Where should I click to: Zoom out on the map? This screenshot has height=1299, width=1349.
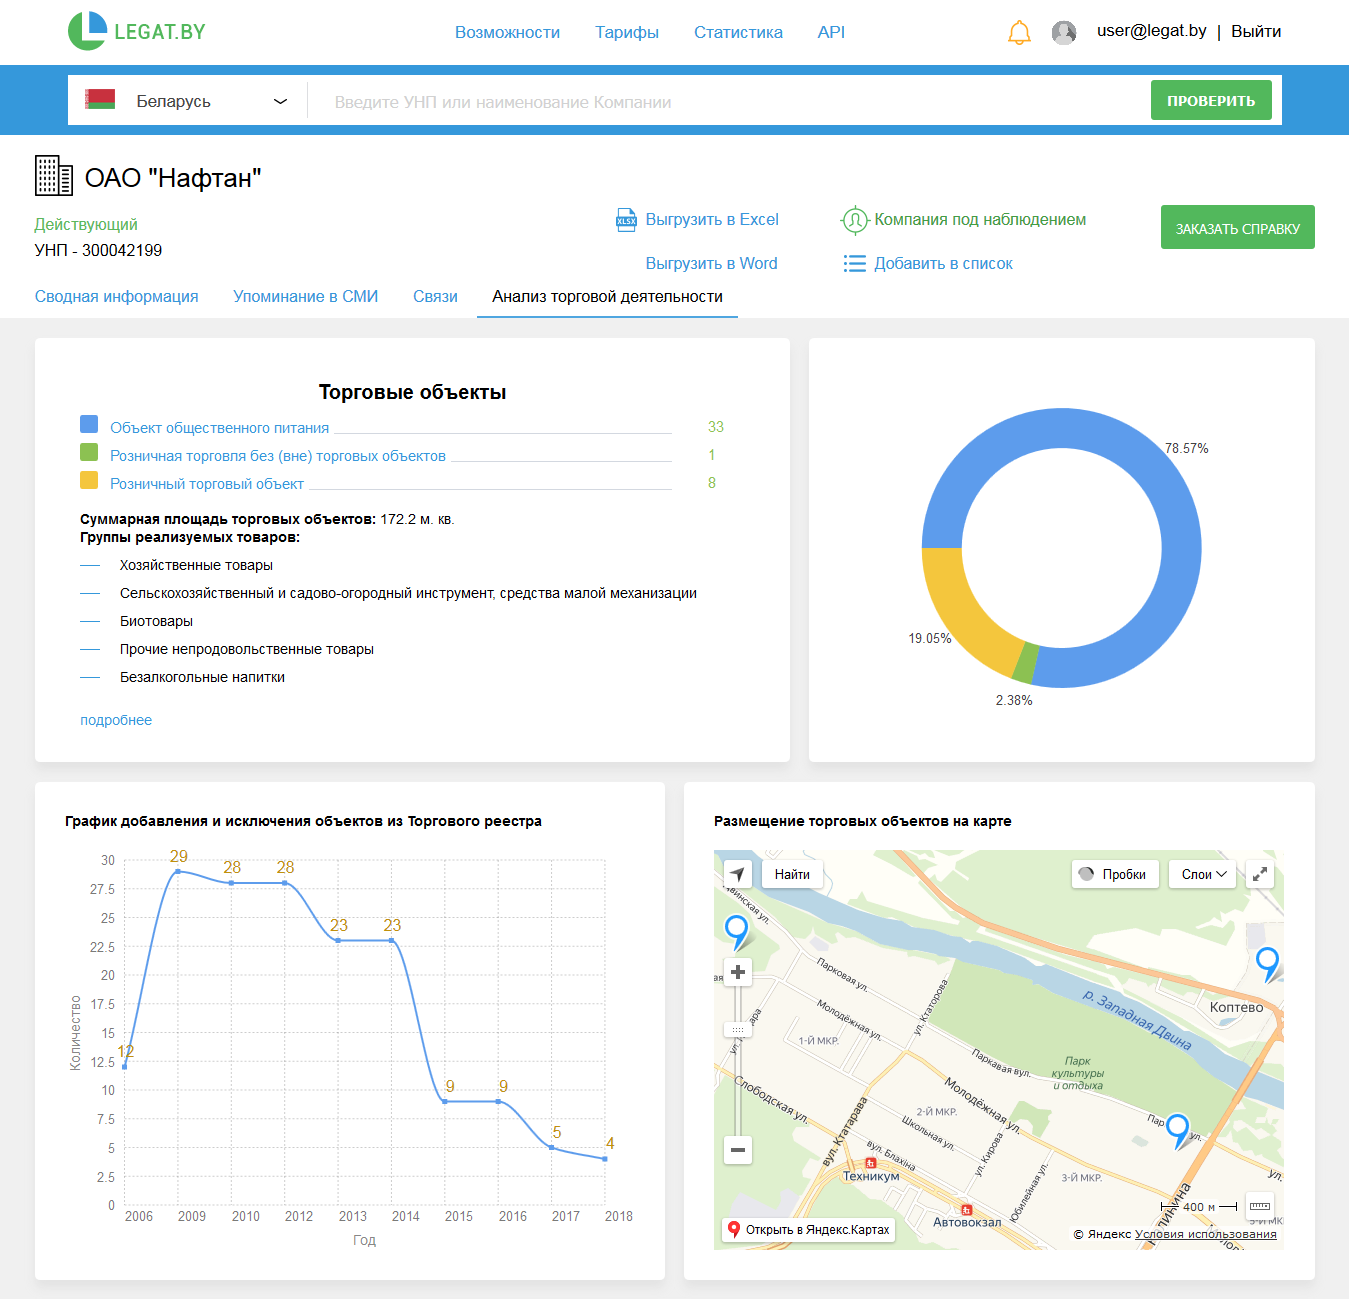(738, 1150)
